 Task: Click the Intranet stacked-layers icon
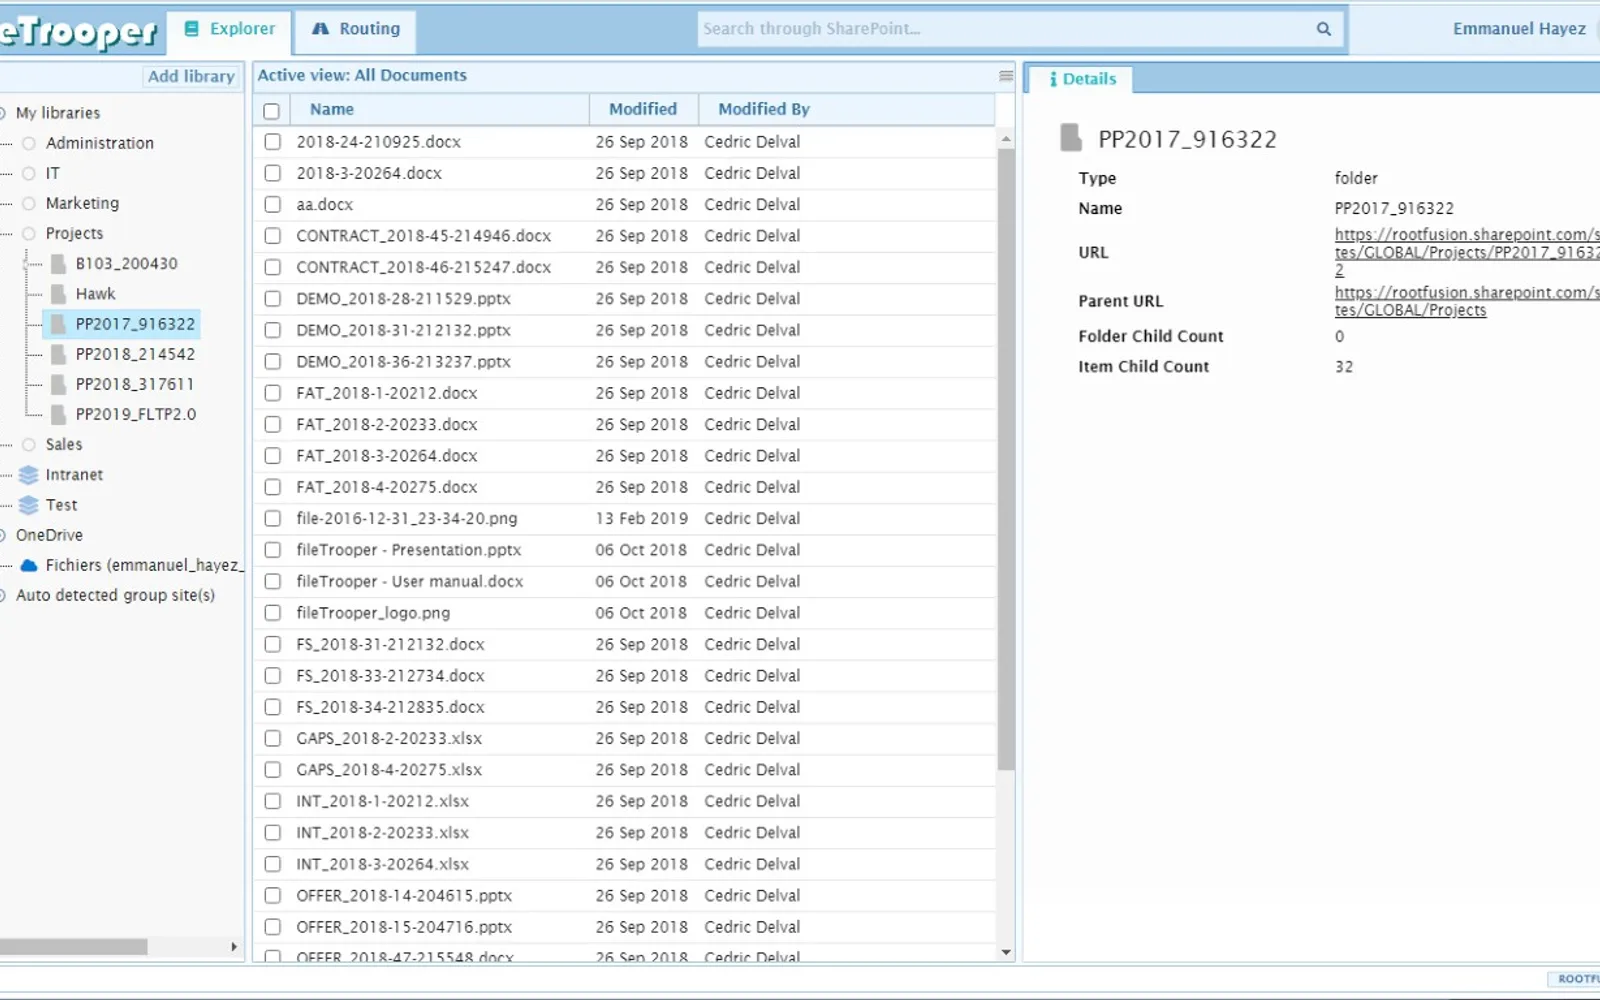(29, 475)
